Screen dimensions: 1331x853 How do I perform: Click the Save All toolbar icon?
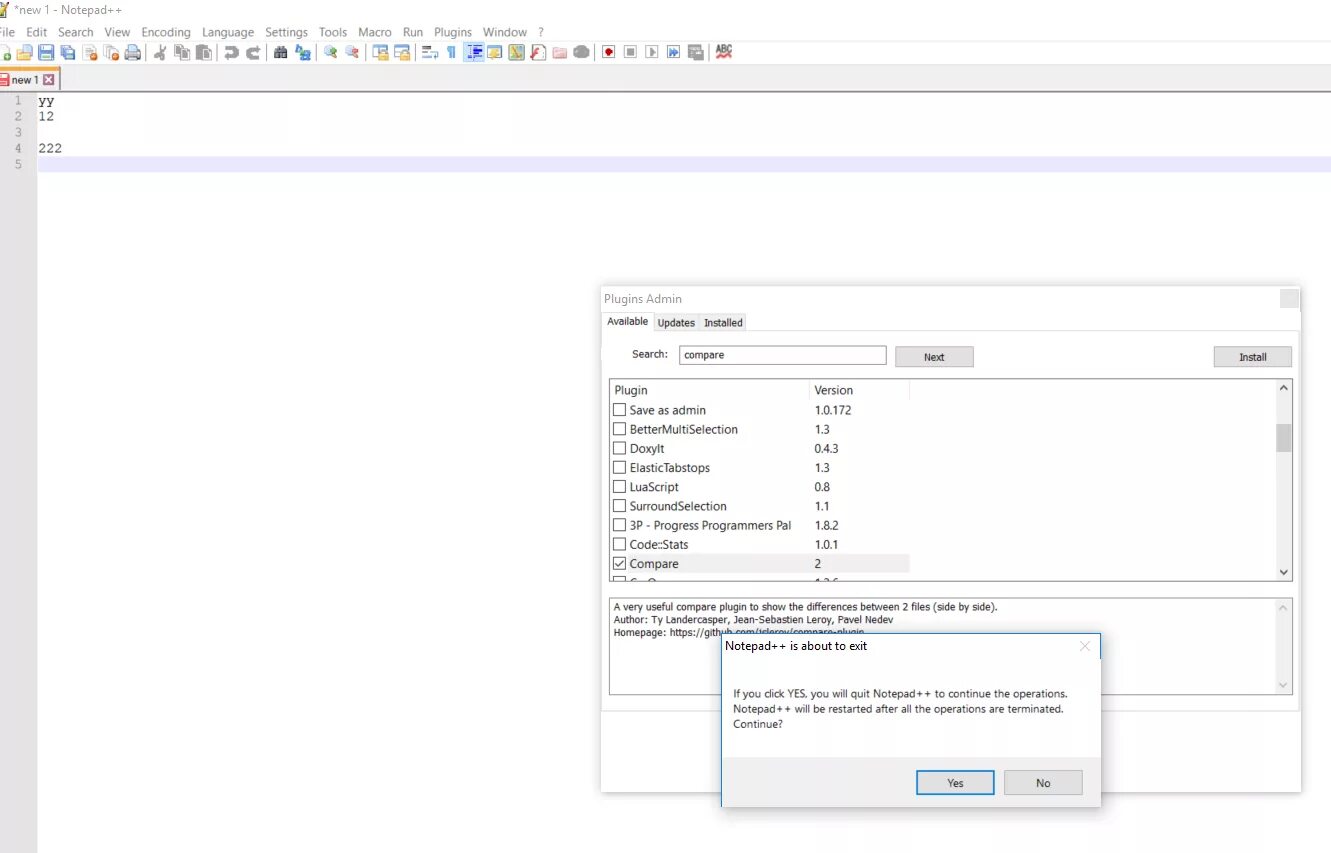point(67,52)
